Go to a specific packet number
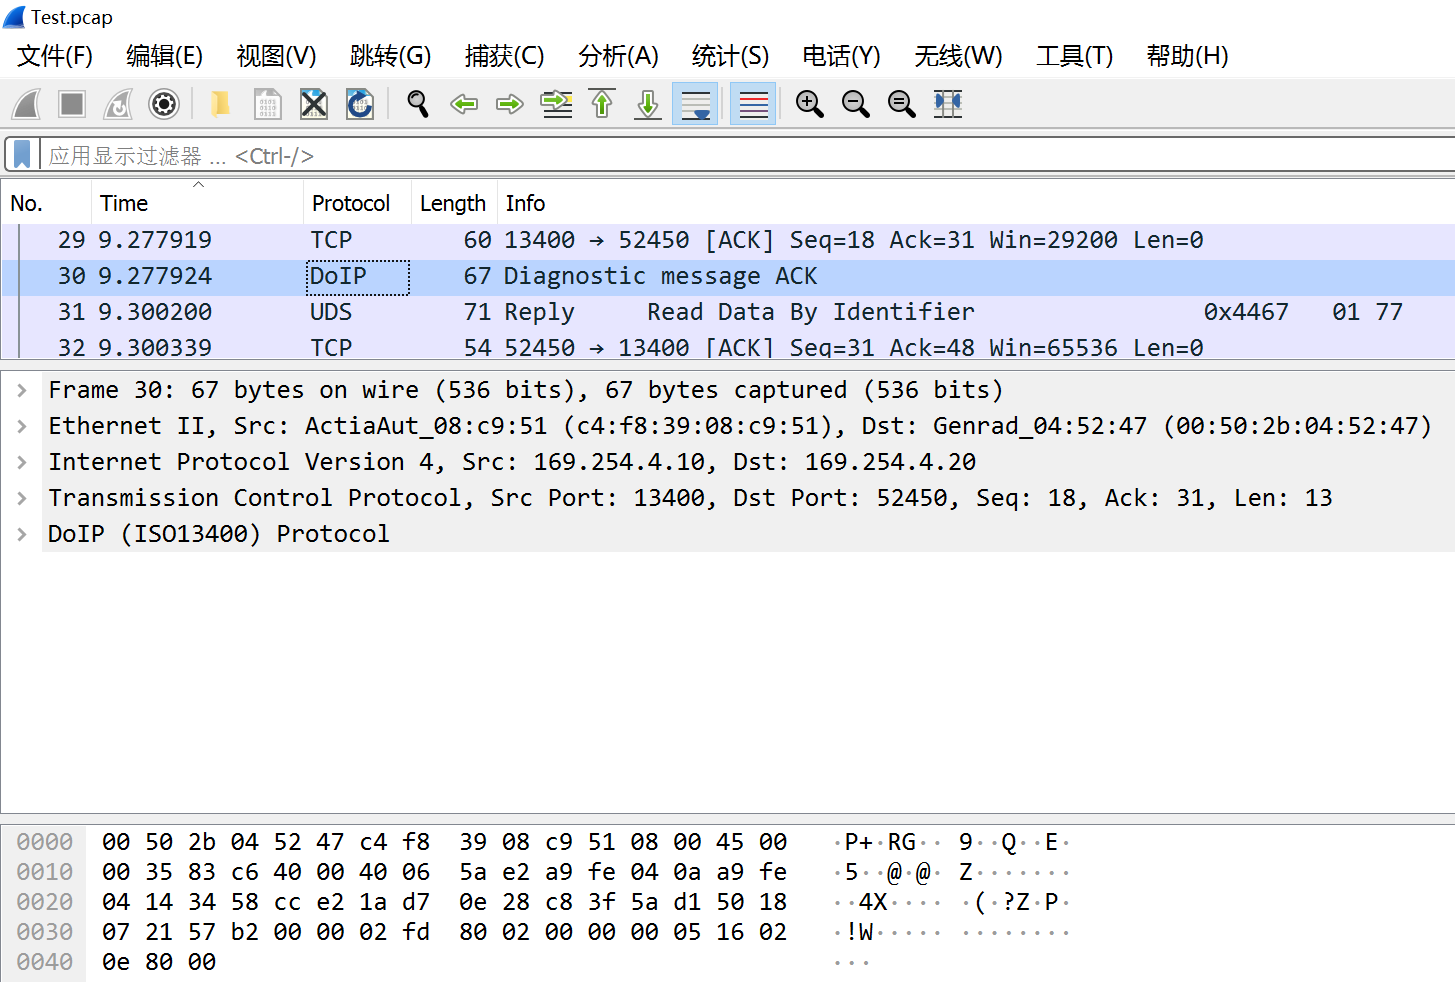The width and height of the screenshot is (1455, 982). coord(556,103)
